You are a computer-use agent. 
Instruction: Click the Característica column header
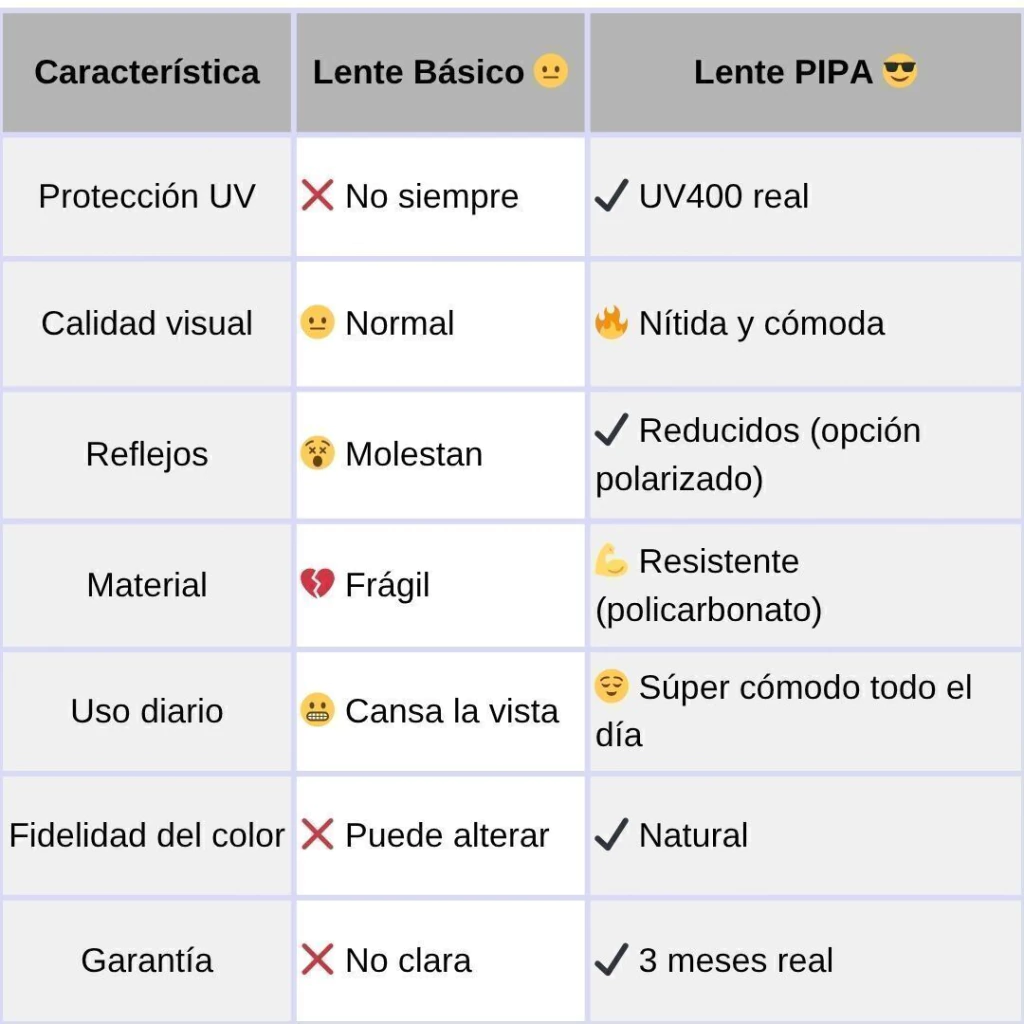pos(147,72)
